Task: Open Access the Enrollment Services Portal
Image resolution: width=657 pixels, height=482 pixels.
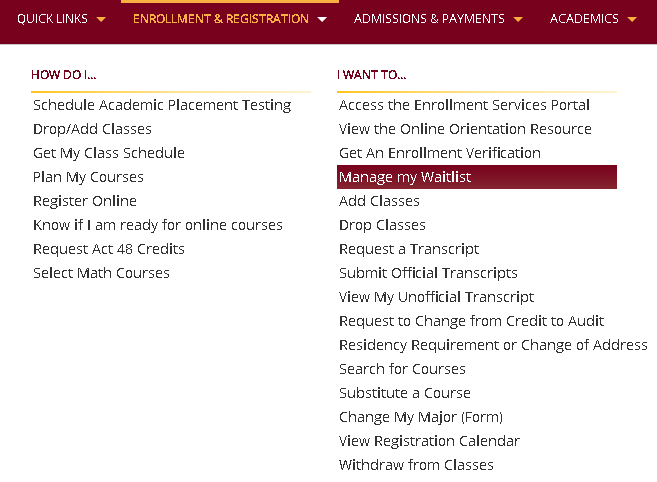Action: tap(464, 105)
